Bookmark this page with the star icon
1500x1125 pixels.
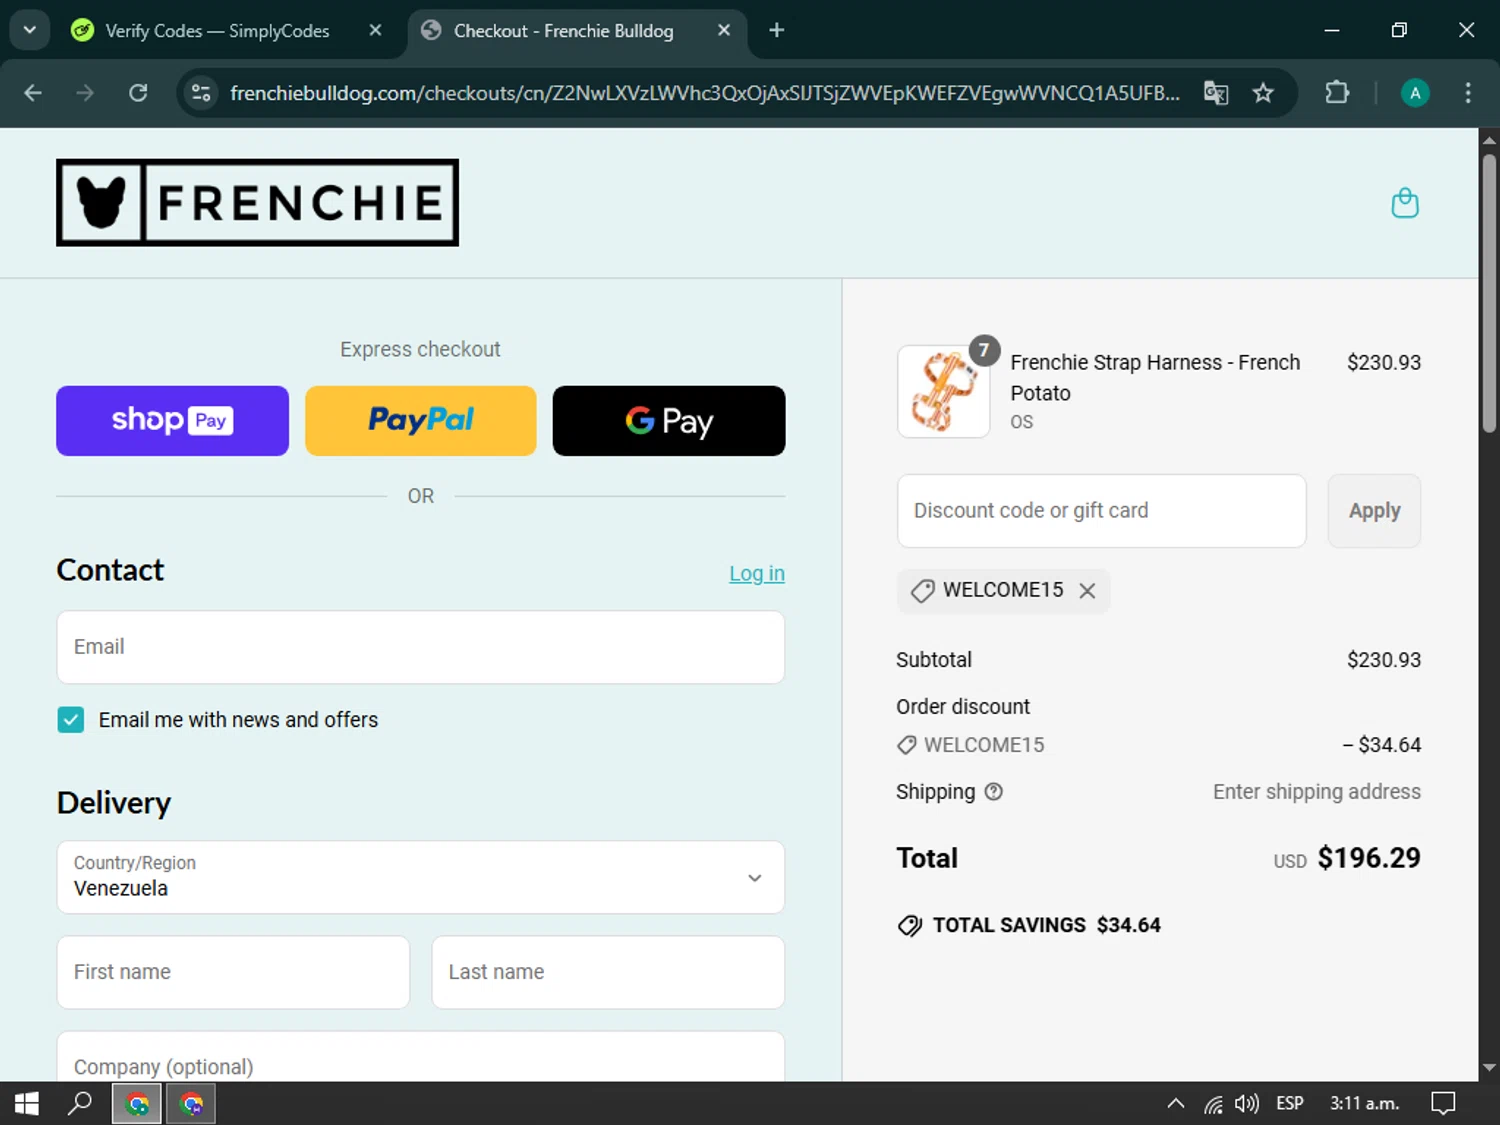[x=1263, y=93]
